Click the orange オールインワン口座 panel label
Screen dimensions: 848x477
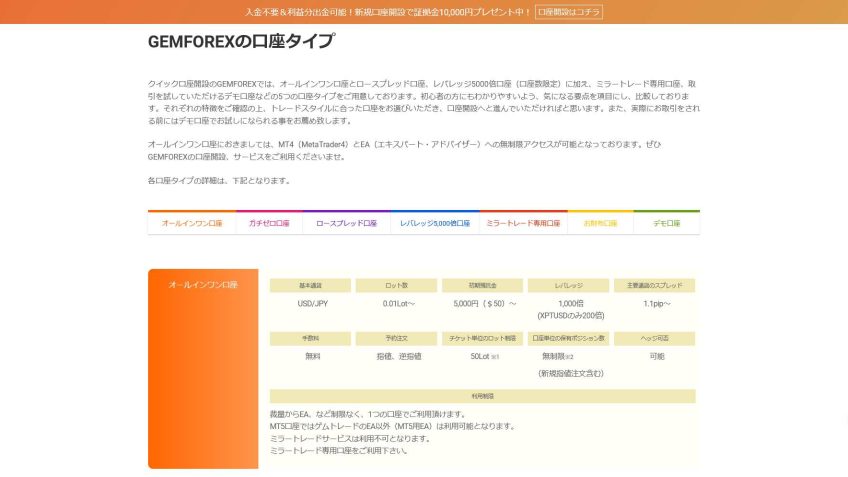coord(203,285)
